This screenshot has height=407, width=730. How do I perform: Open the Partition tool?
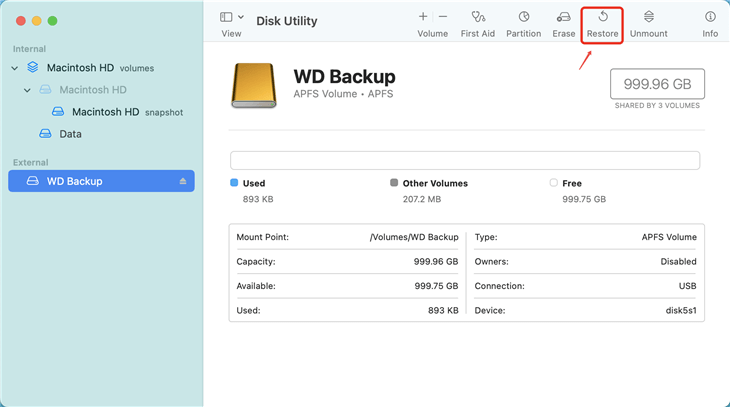click(x=524, y=24)
